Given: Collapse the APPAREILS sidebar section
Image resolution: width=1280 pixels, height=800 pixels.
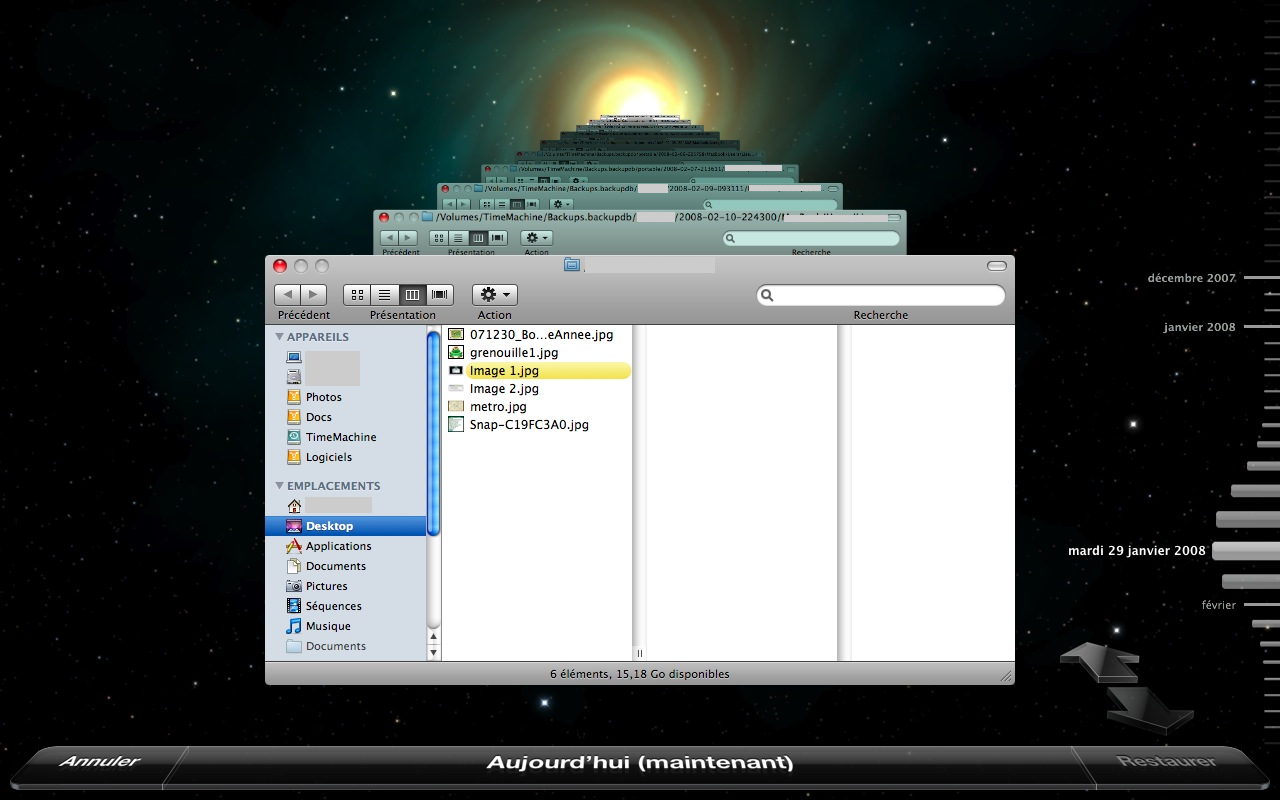Looking at the screenshot, I should [x=280, y=337].
